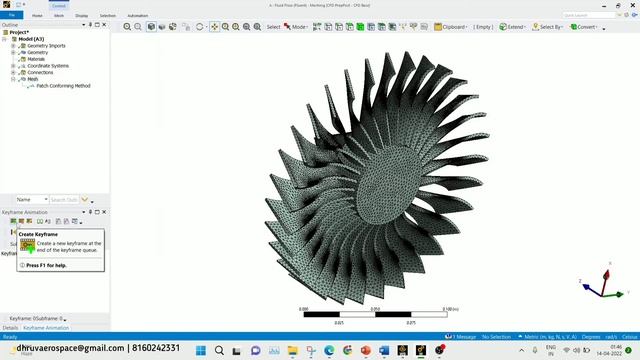Click the second magnifier icon in toolbar

(x=138, y=27)
